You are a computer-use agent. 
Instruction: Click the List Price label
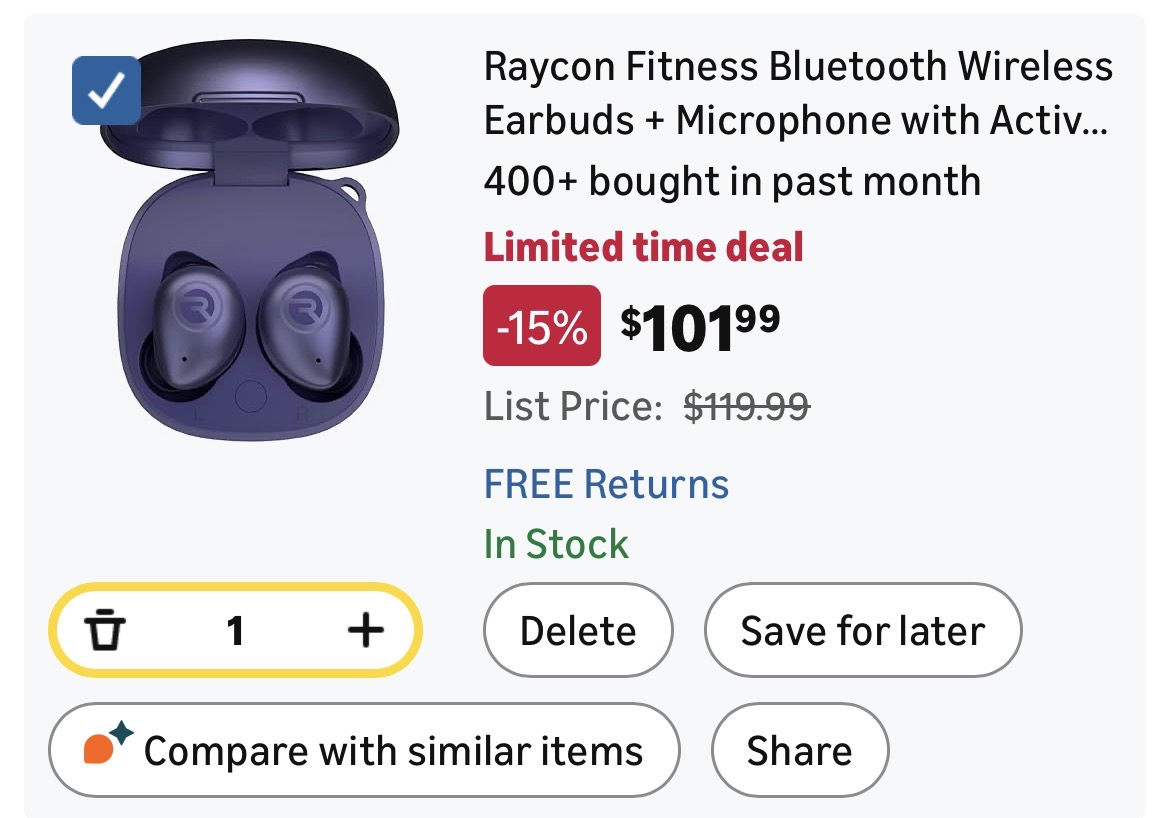[573, 407]
